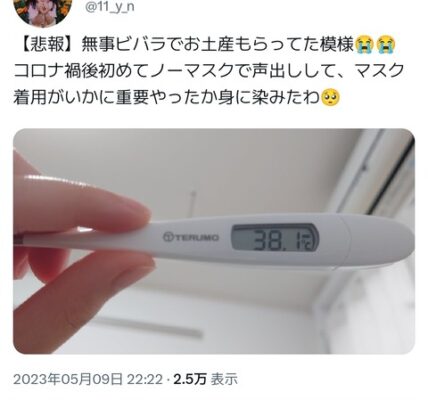Click the TERUMO logo on thermometer
428x400 pixels.
[x=191, y=237]
